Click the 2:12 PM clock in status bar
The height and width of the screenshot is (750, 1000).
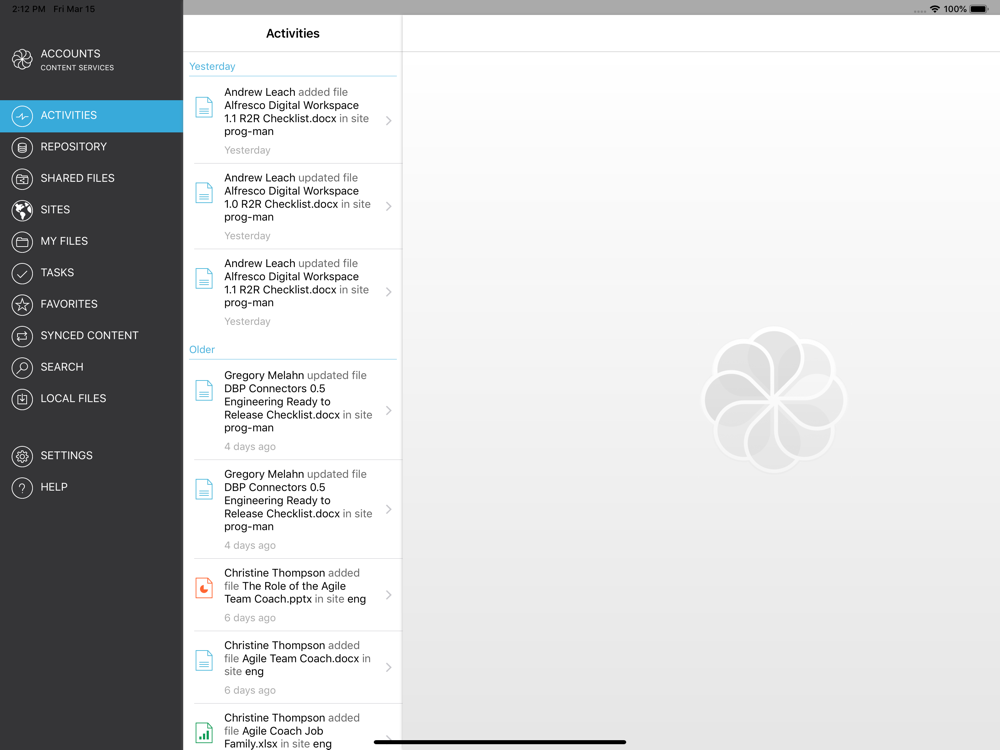click(29, 9)
